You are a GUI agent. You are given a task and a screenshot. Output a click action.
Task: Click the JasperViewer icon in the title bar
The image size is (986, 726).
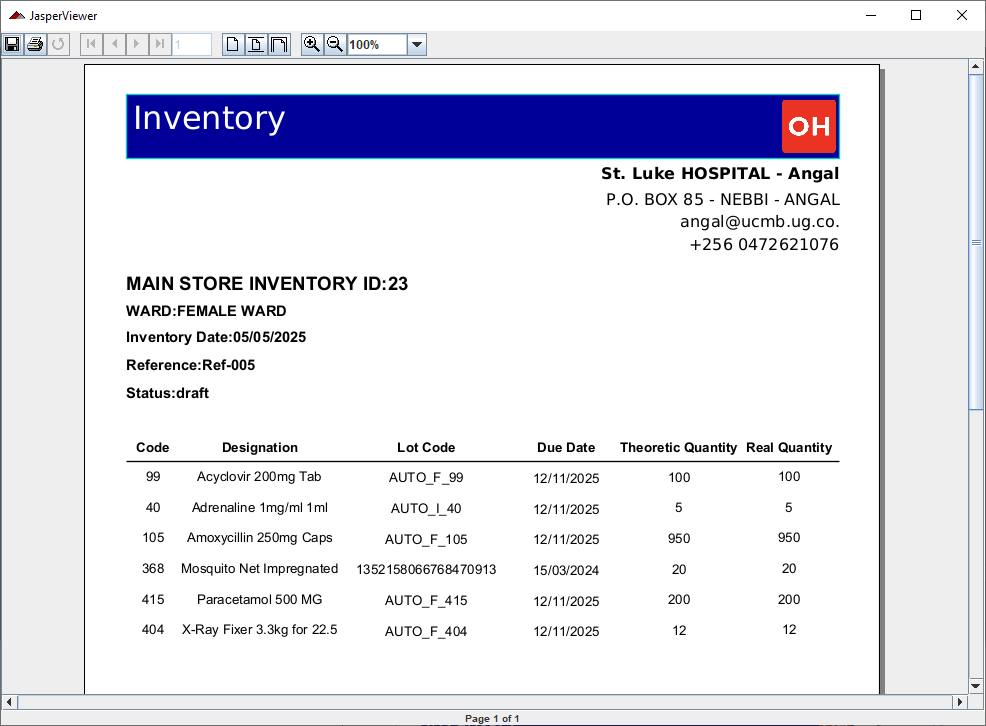tap(16, 15)
